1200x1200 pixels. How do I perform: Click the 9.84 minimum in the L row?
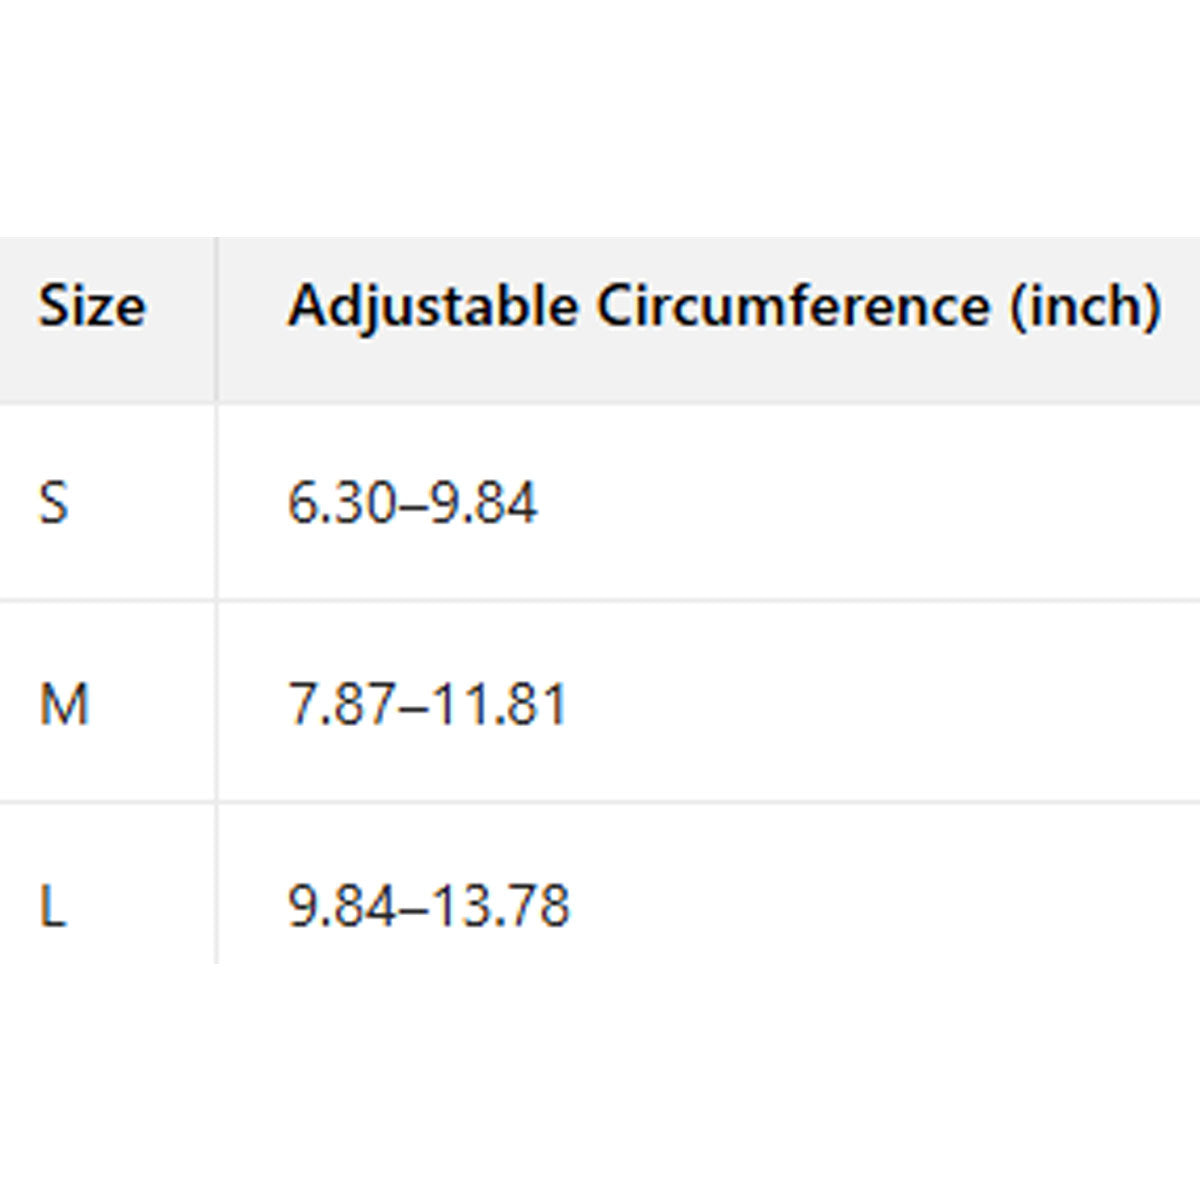click(342, 906)
